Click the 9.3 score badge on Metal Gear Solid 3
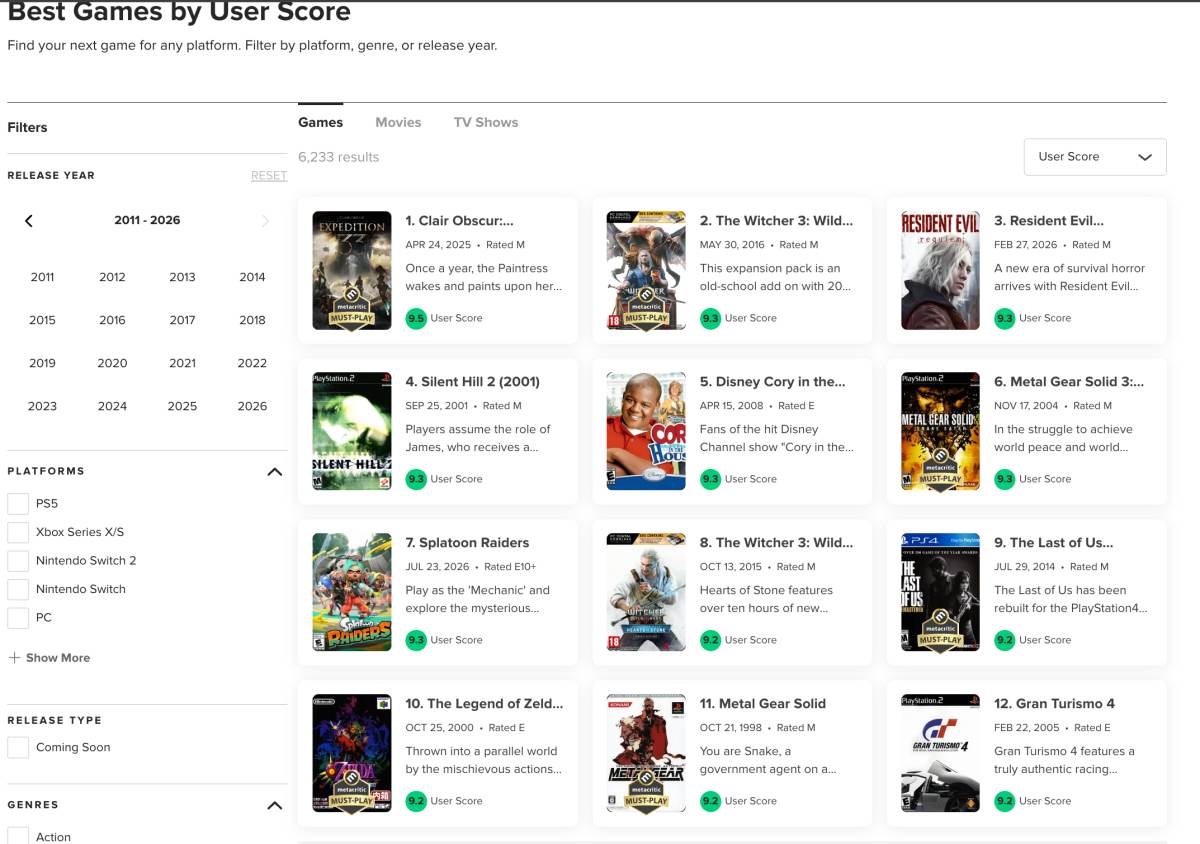This screenshot has height=844, width=1200. coord(1004,479)
